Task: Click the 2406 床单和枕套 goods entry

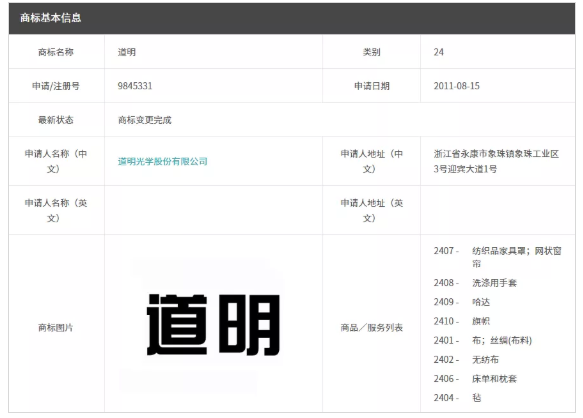Action: (x=475, y=379)
